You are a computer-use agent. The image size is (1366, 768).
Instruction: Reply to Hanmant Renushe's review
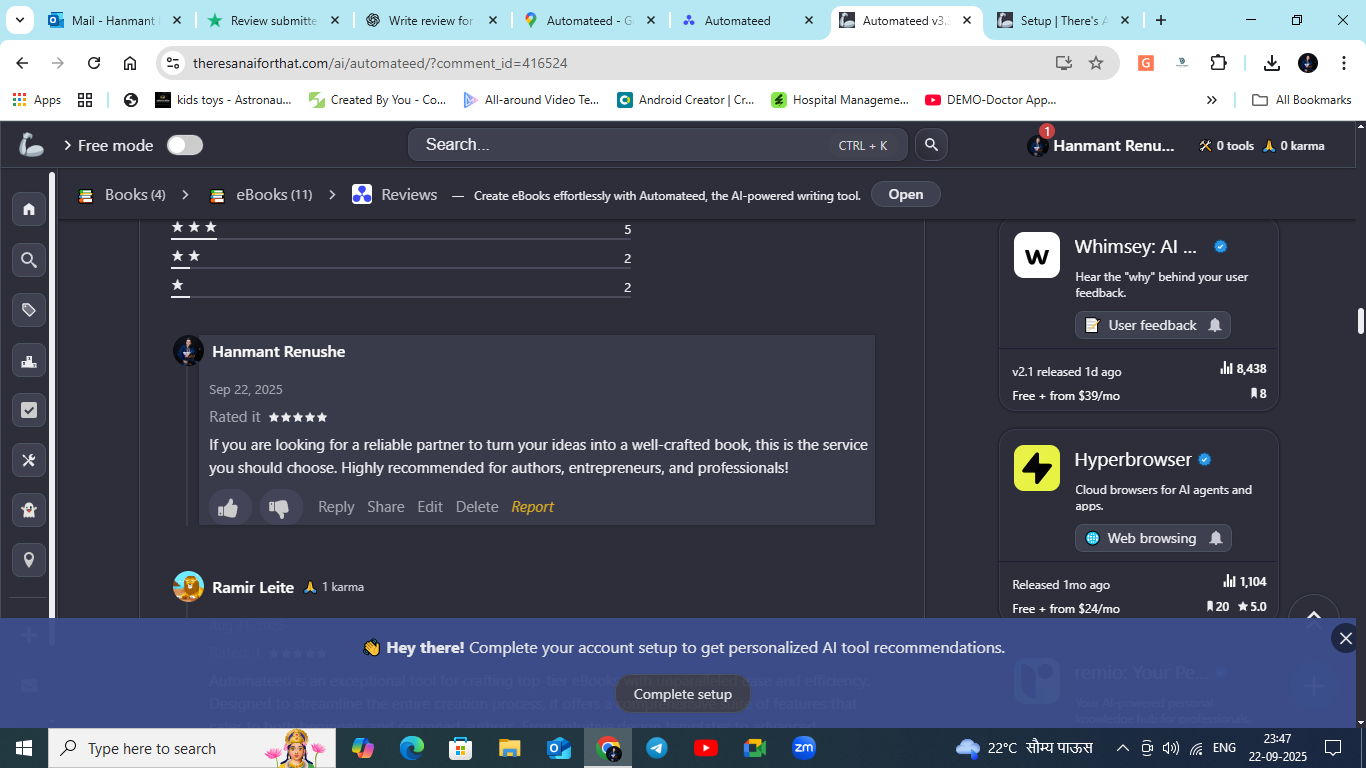click(x=336, y=507)
